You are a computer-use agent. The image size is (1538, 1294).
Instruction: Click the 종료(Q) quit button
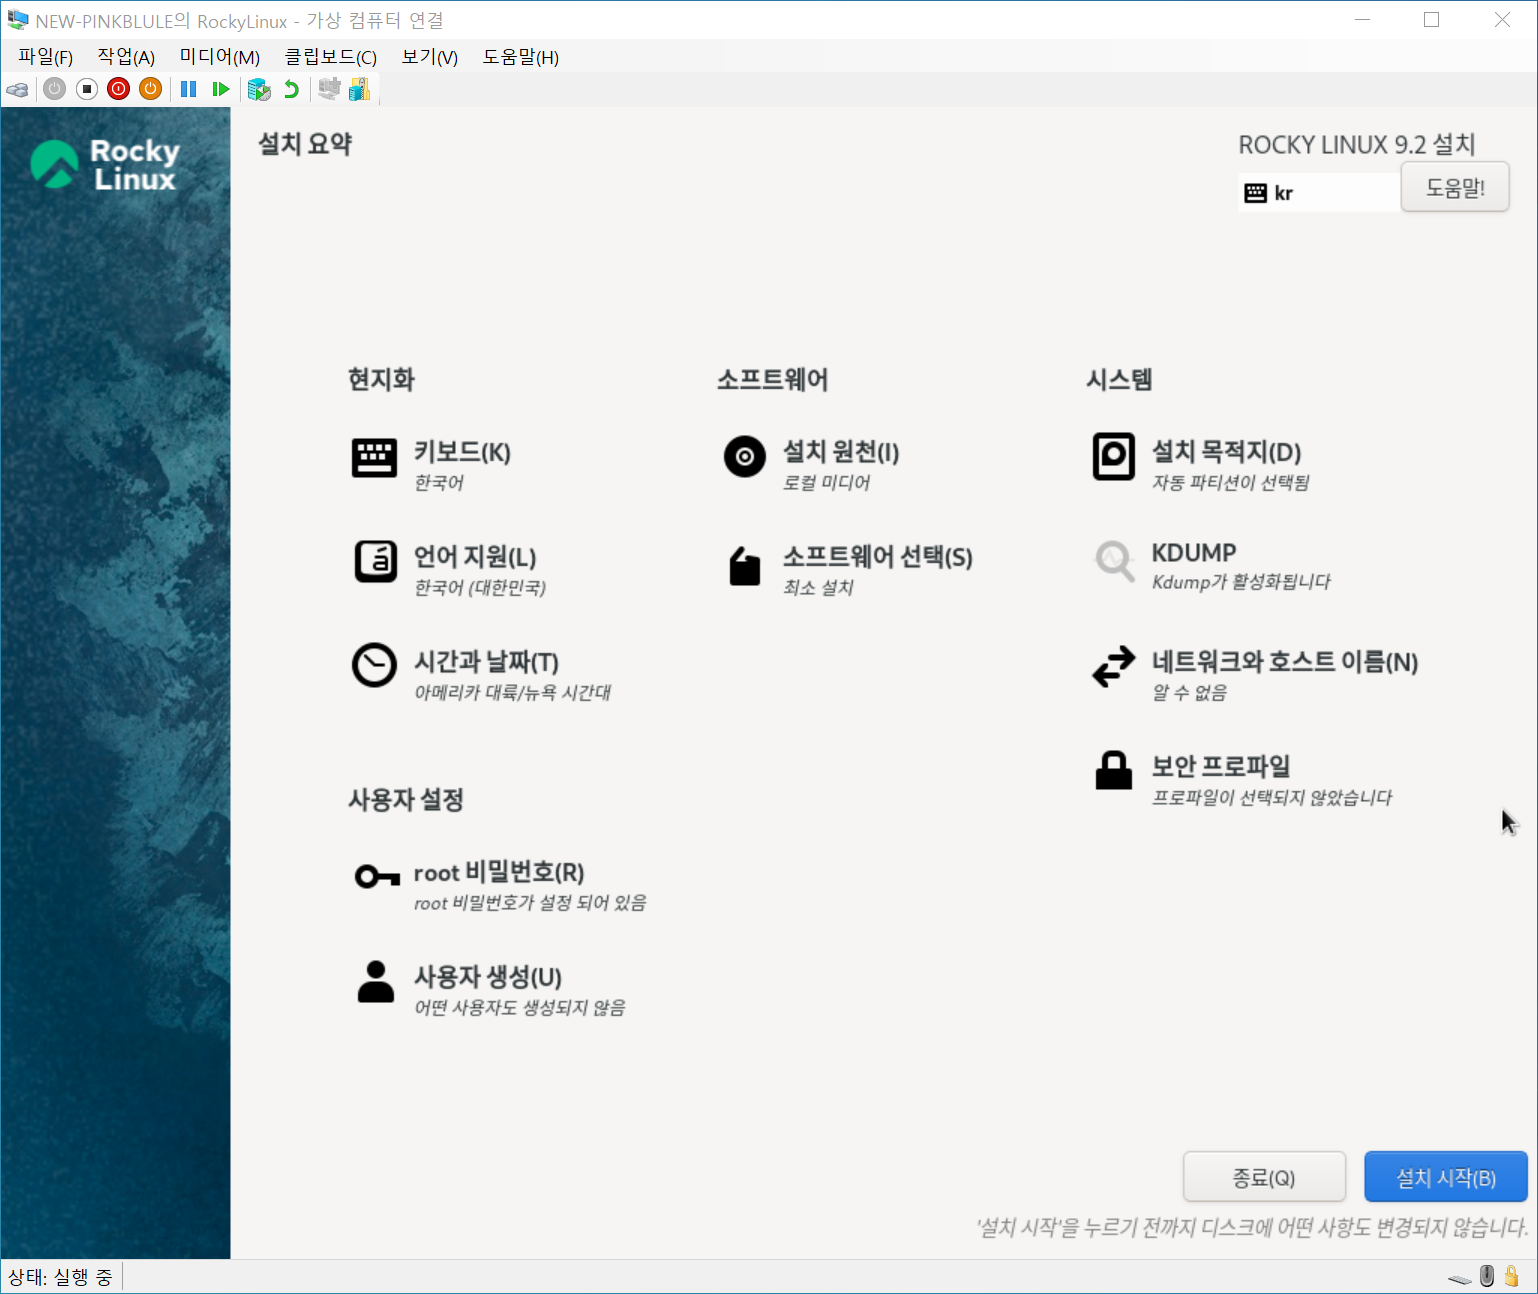pos(1264,1177)
